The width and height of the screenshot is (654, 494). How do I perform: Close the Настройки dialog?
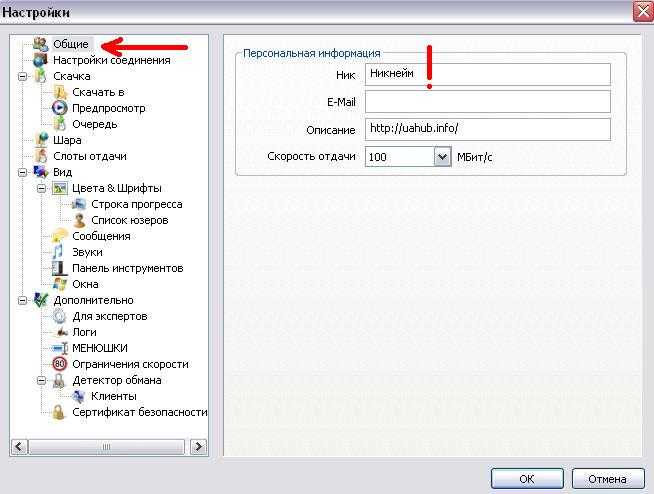click(x=643, y=11)
